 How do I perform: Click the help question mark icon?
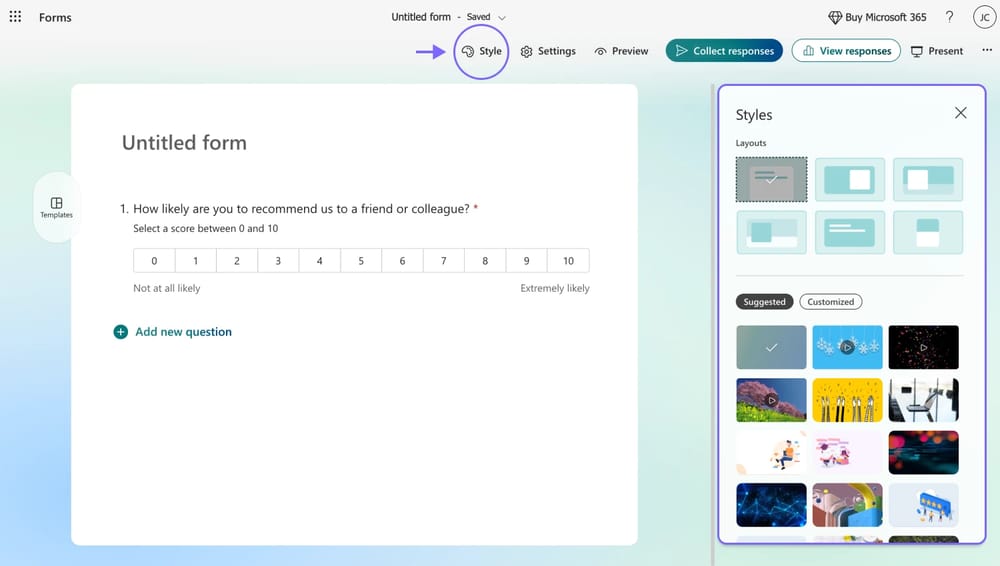pos(949,17)
